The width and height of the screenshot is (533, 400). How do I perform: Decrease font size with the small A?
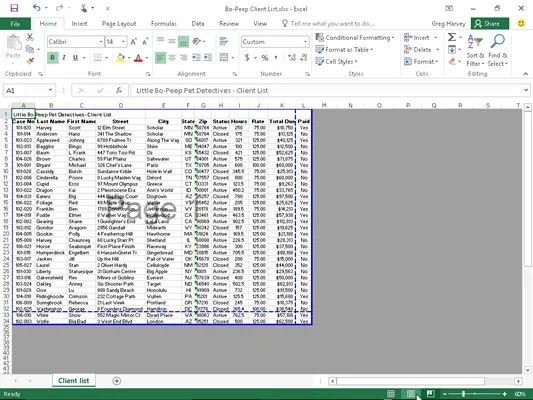tap(145, 42)
